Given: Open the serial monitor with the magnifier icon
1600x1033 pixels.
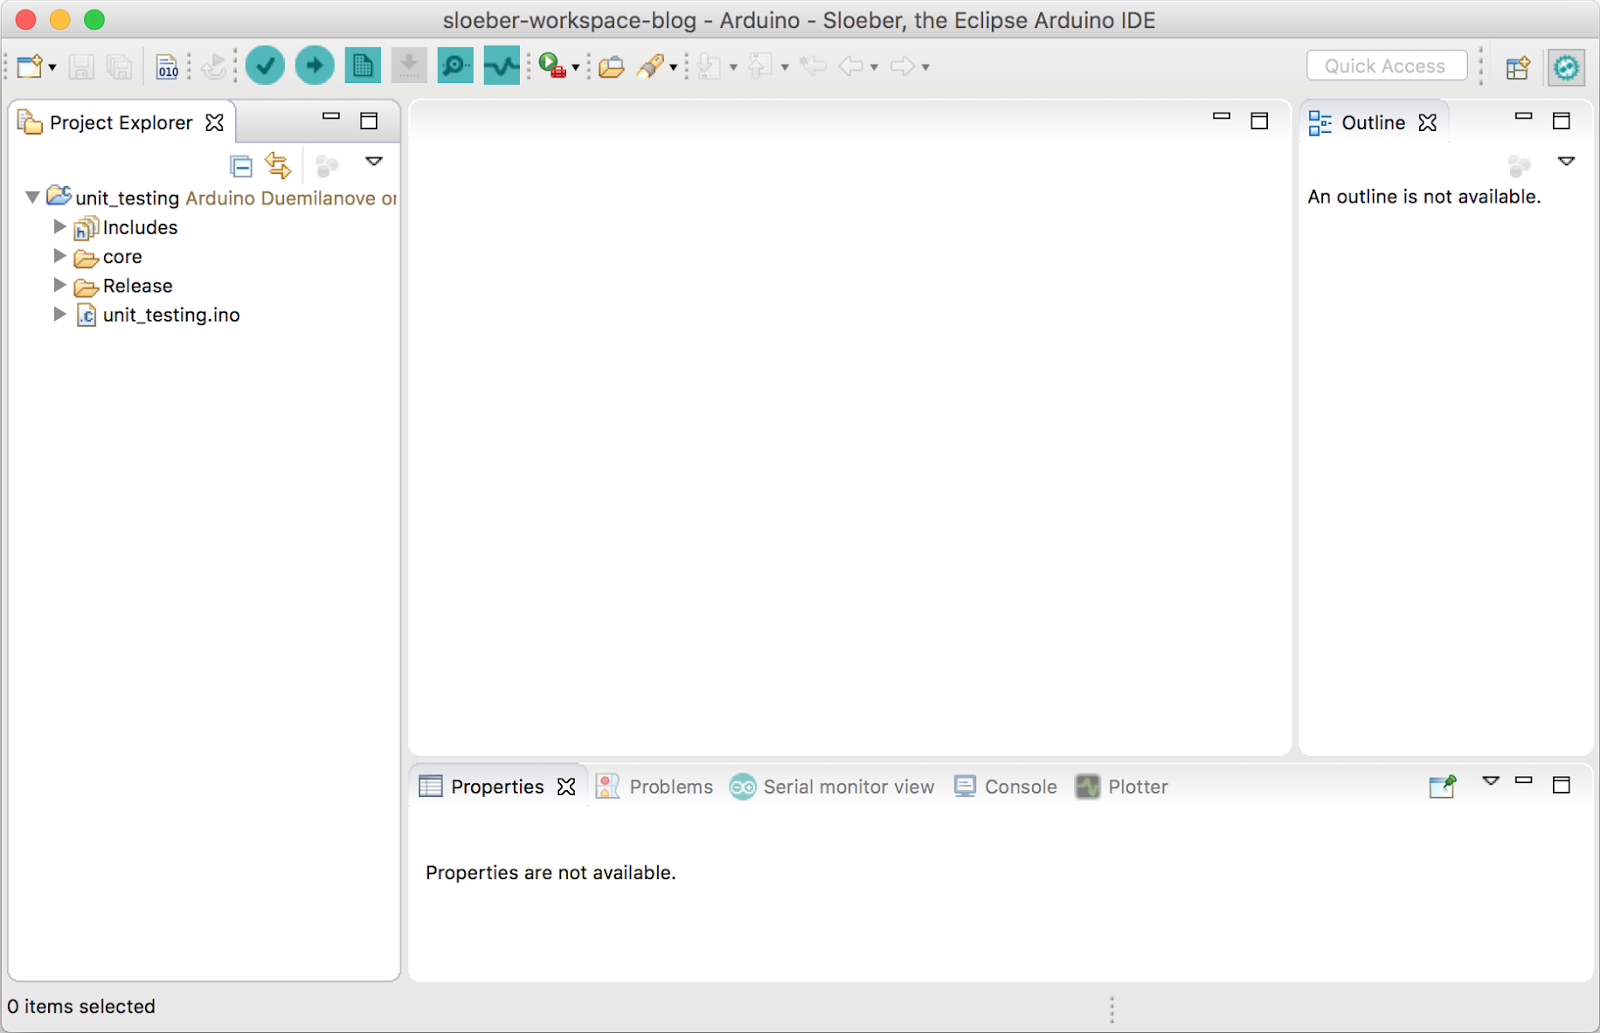Looking at the screenshot, I should tap(455, 65).
